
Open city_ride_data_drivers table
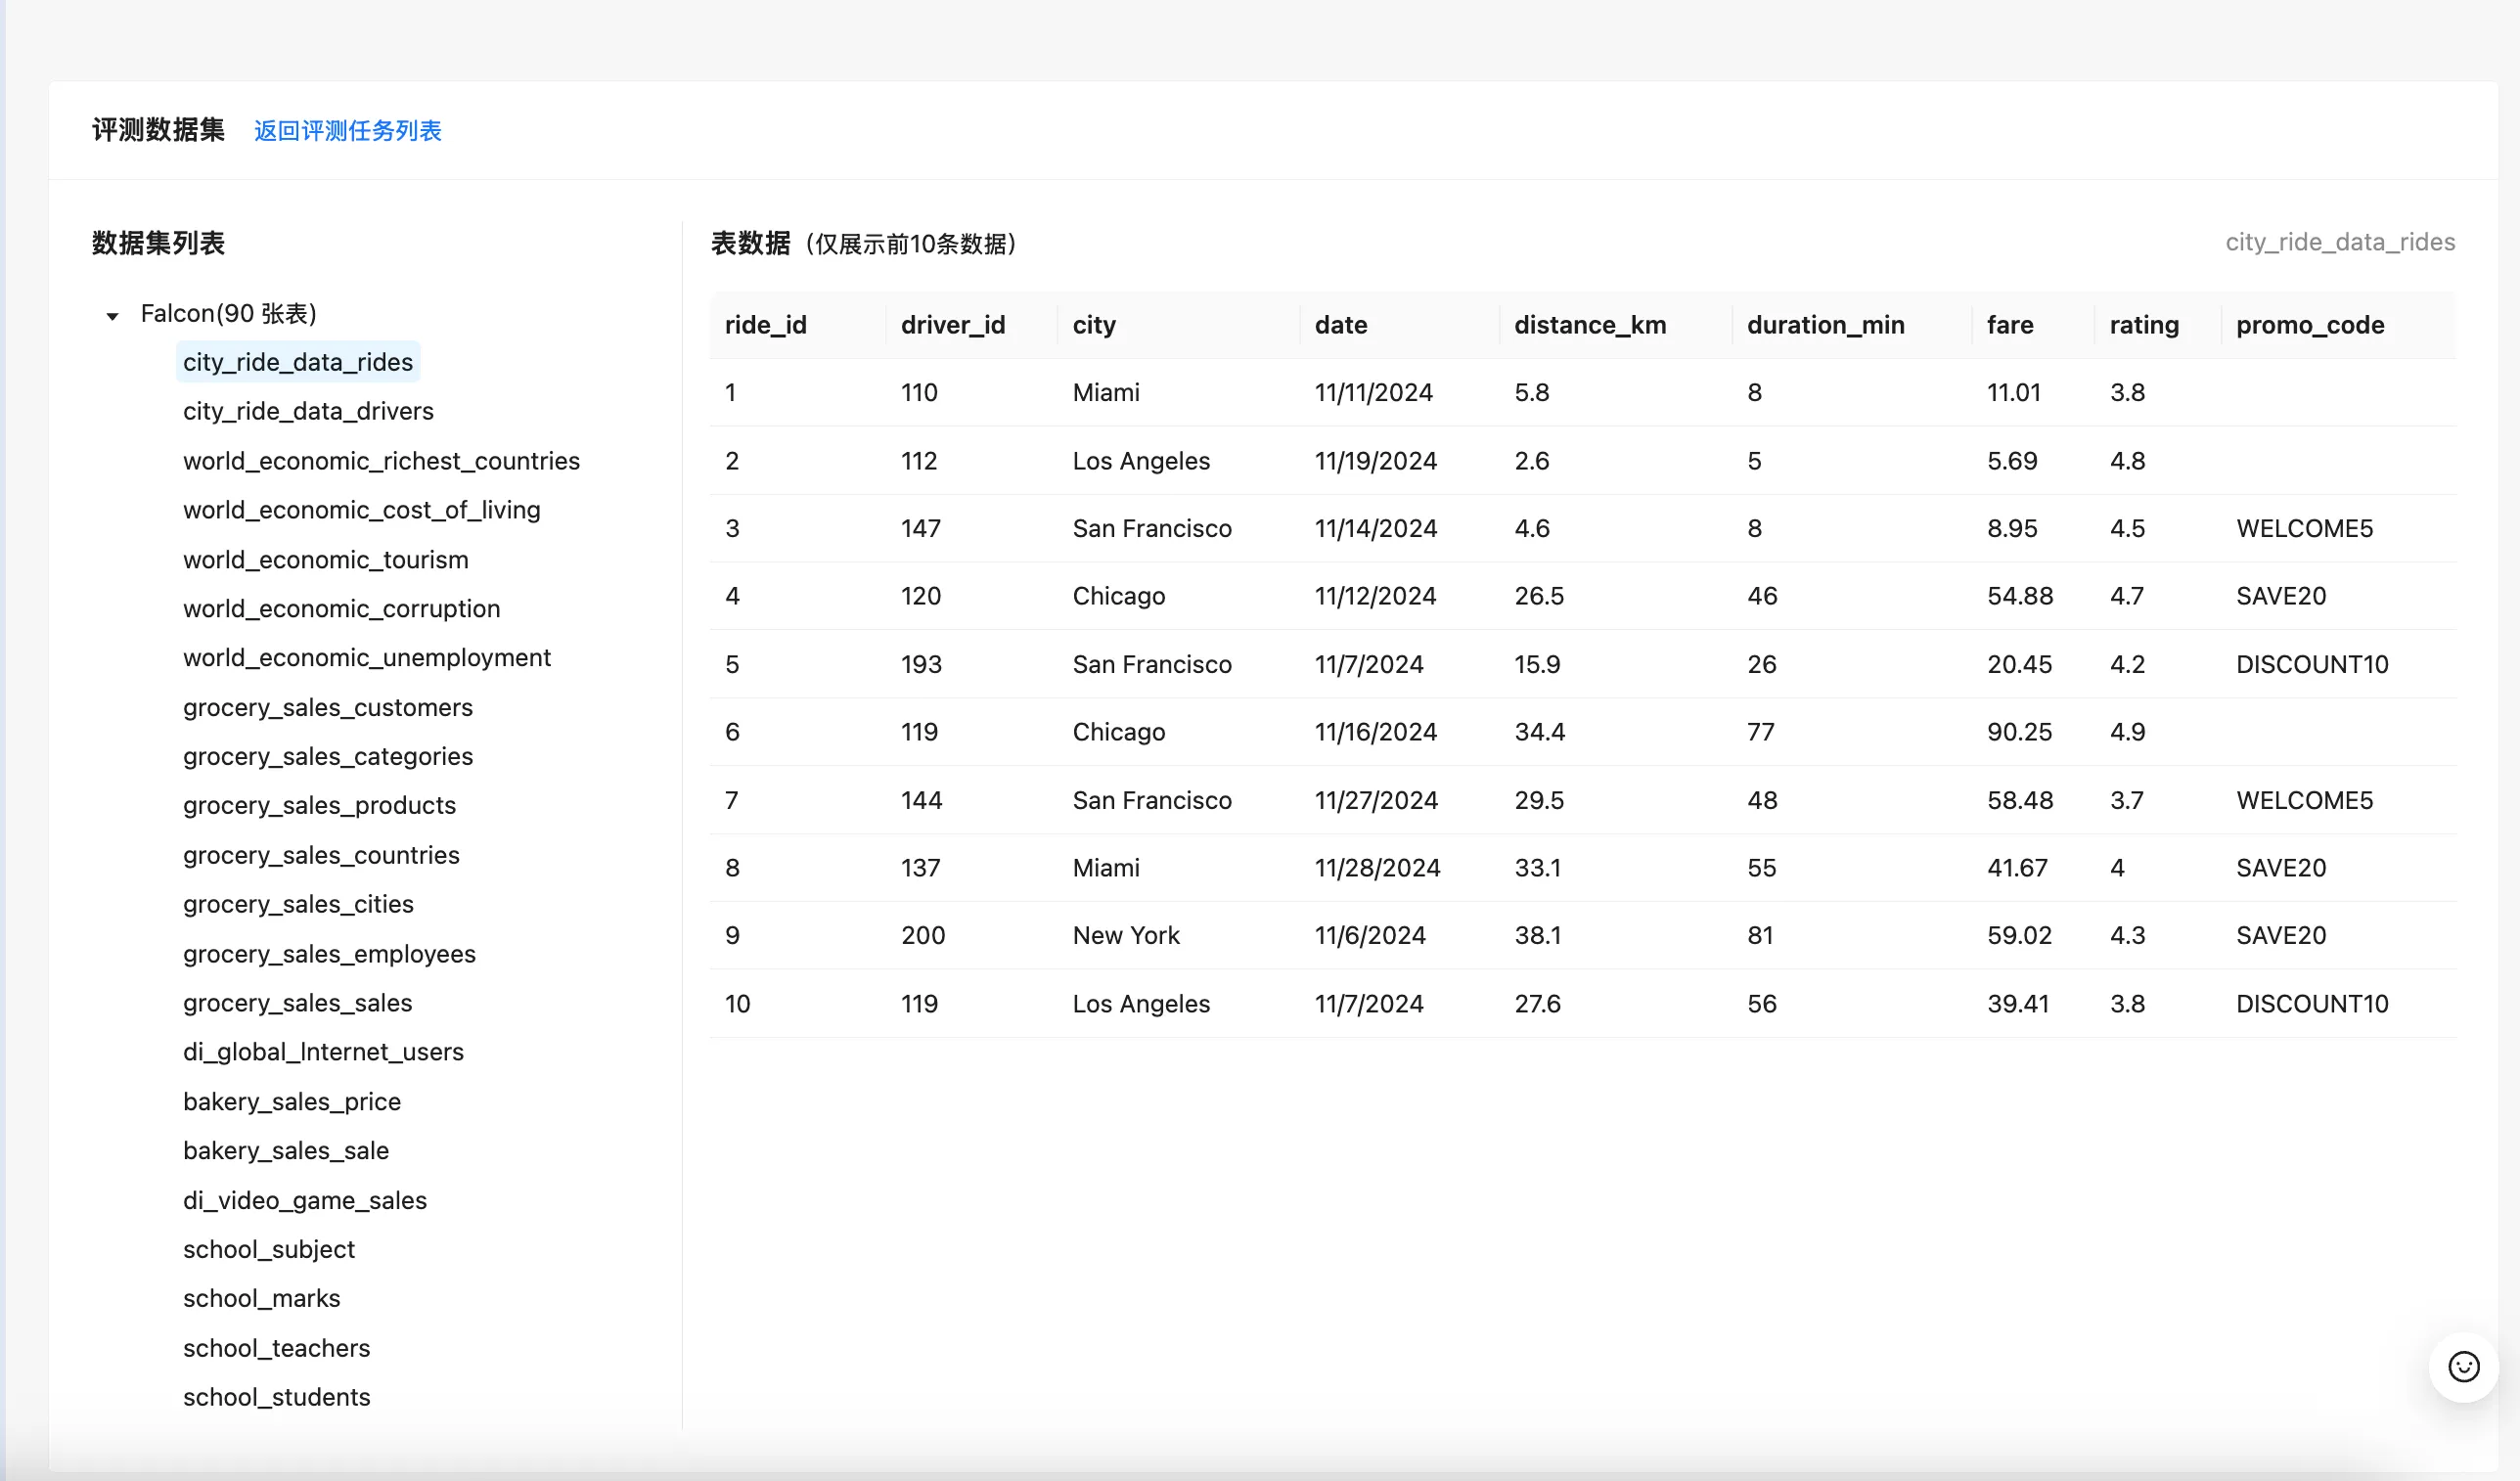click(308, 411)
